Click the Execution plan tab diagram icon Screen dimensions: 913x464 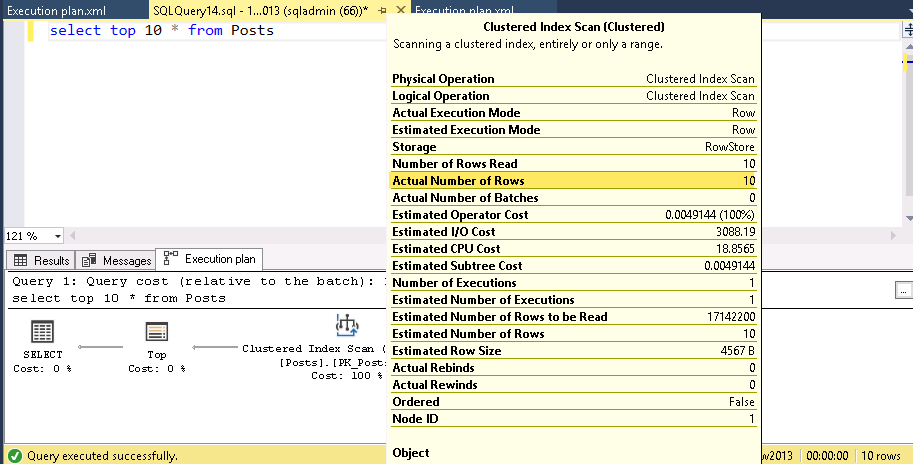[171, 257]
